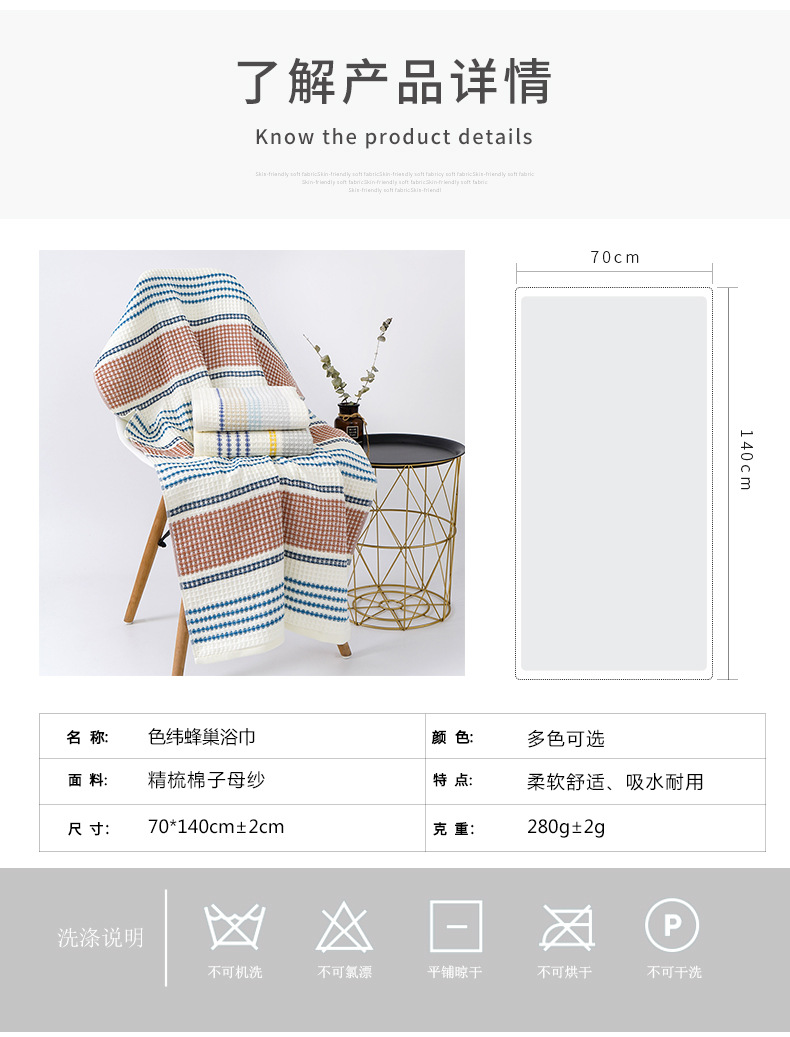Select the fabric value 精梳棉子母纱
This screenshot has width=790, height=1037.
point(206,780)
